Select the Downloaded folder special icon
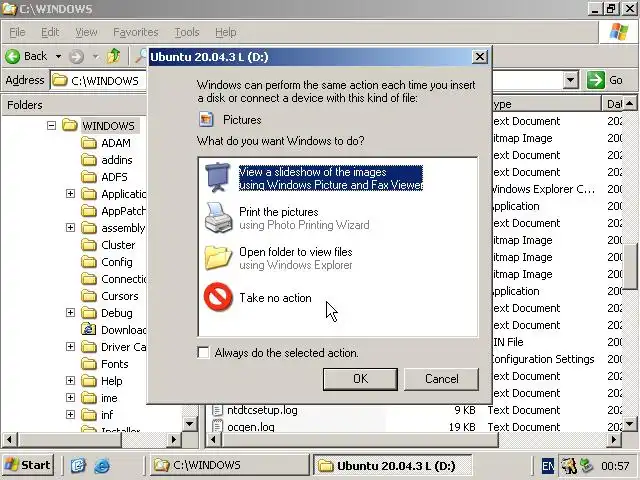Image resolution: width=640 pixels, height=480 pixels. (x=89, y=329)
